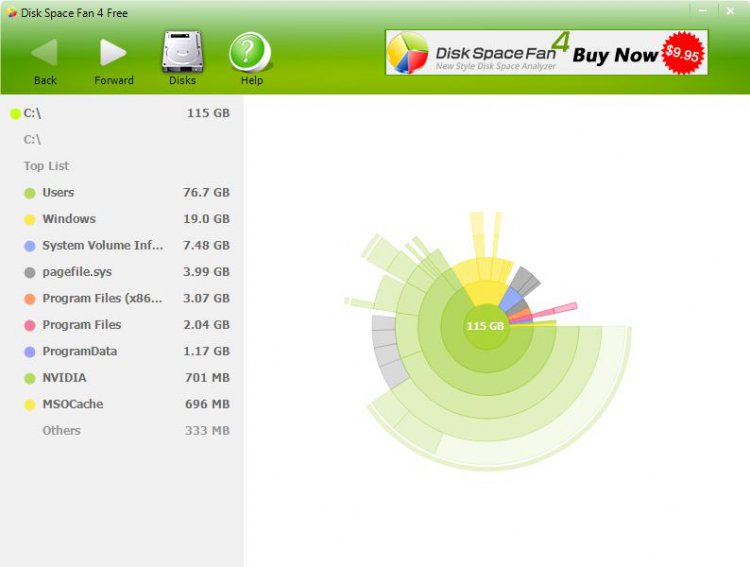750x567 pixels.
Task: Click the Top List heading
Action: (x=46, y=166)
